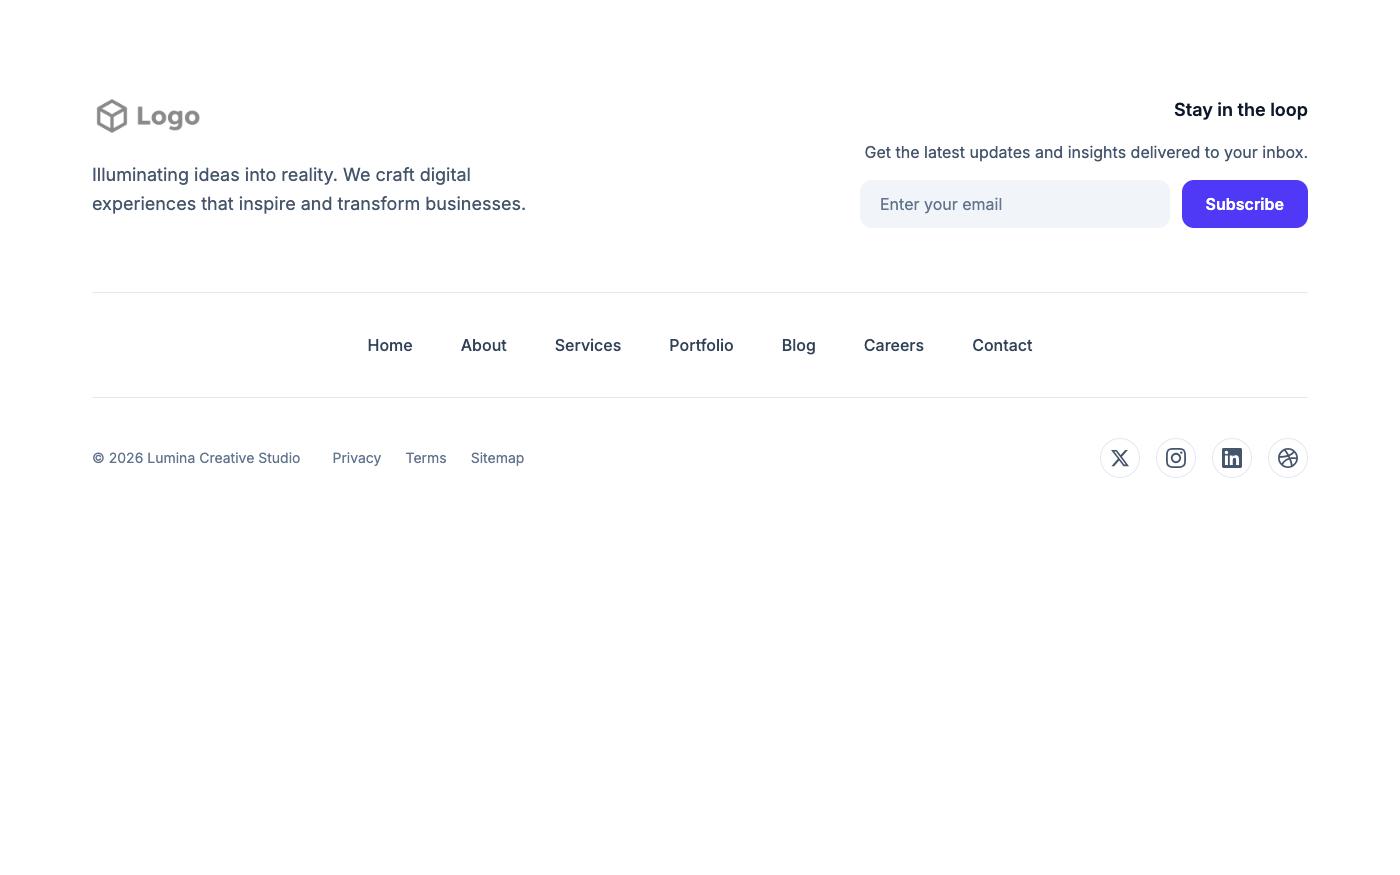Open the Instagram social icon
Viewport: 1400px width, 875px height.
[1176, 458]
